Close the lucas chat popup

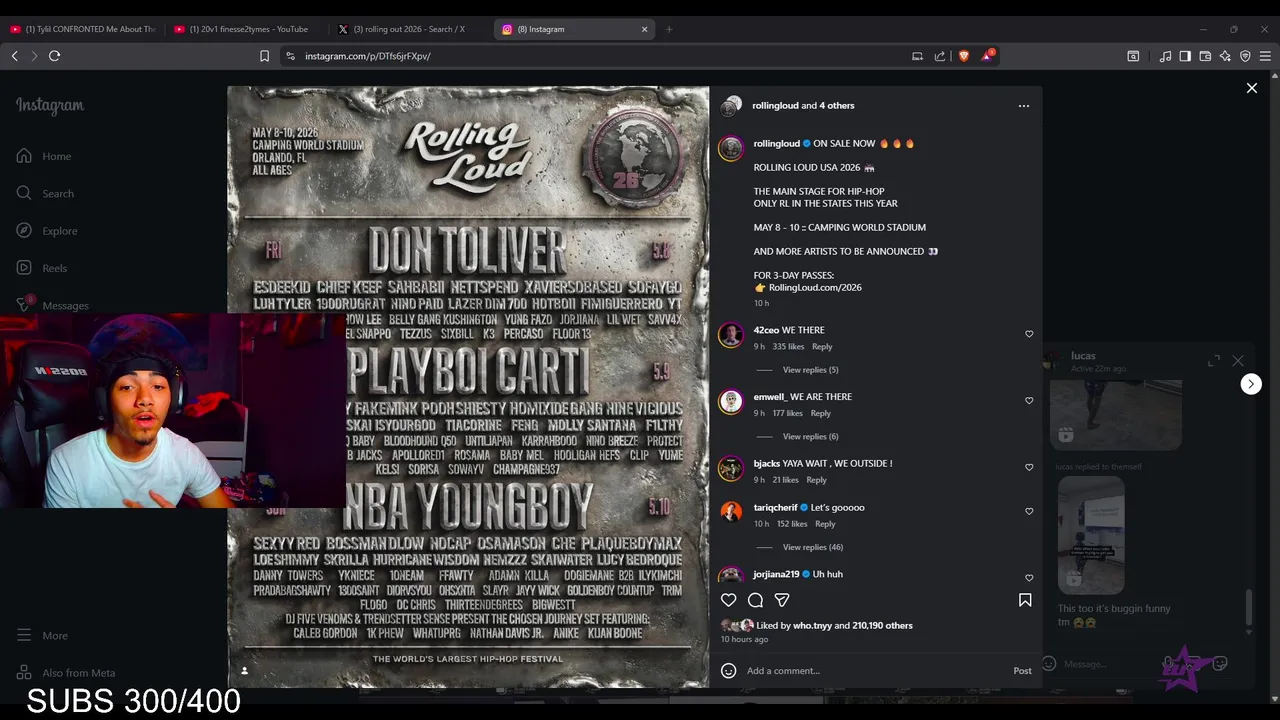point(1238,360)
